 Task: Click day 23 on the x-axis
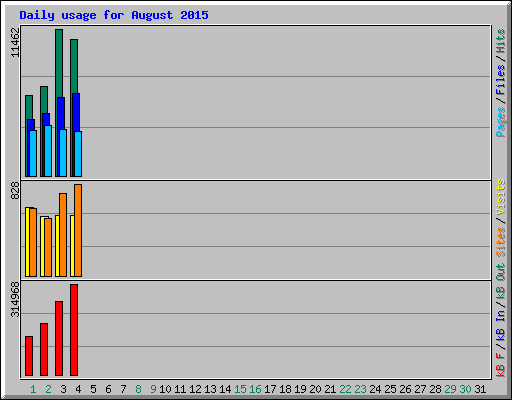[360, 389]
